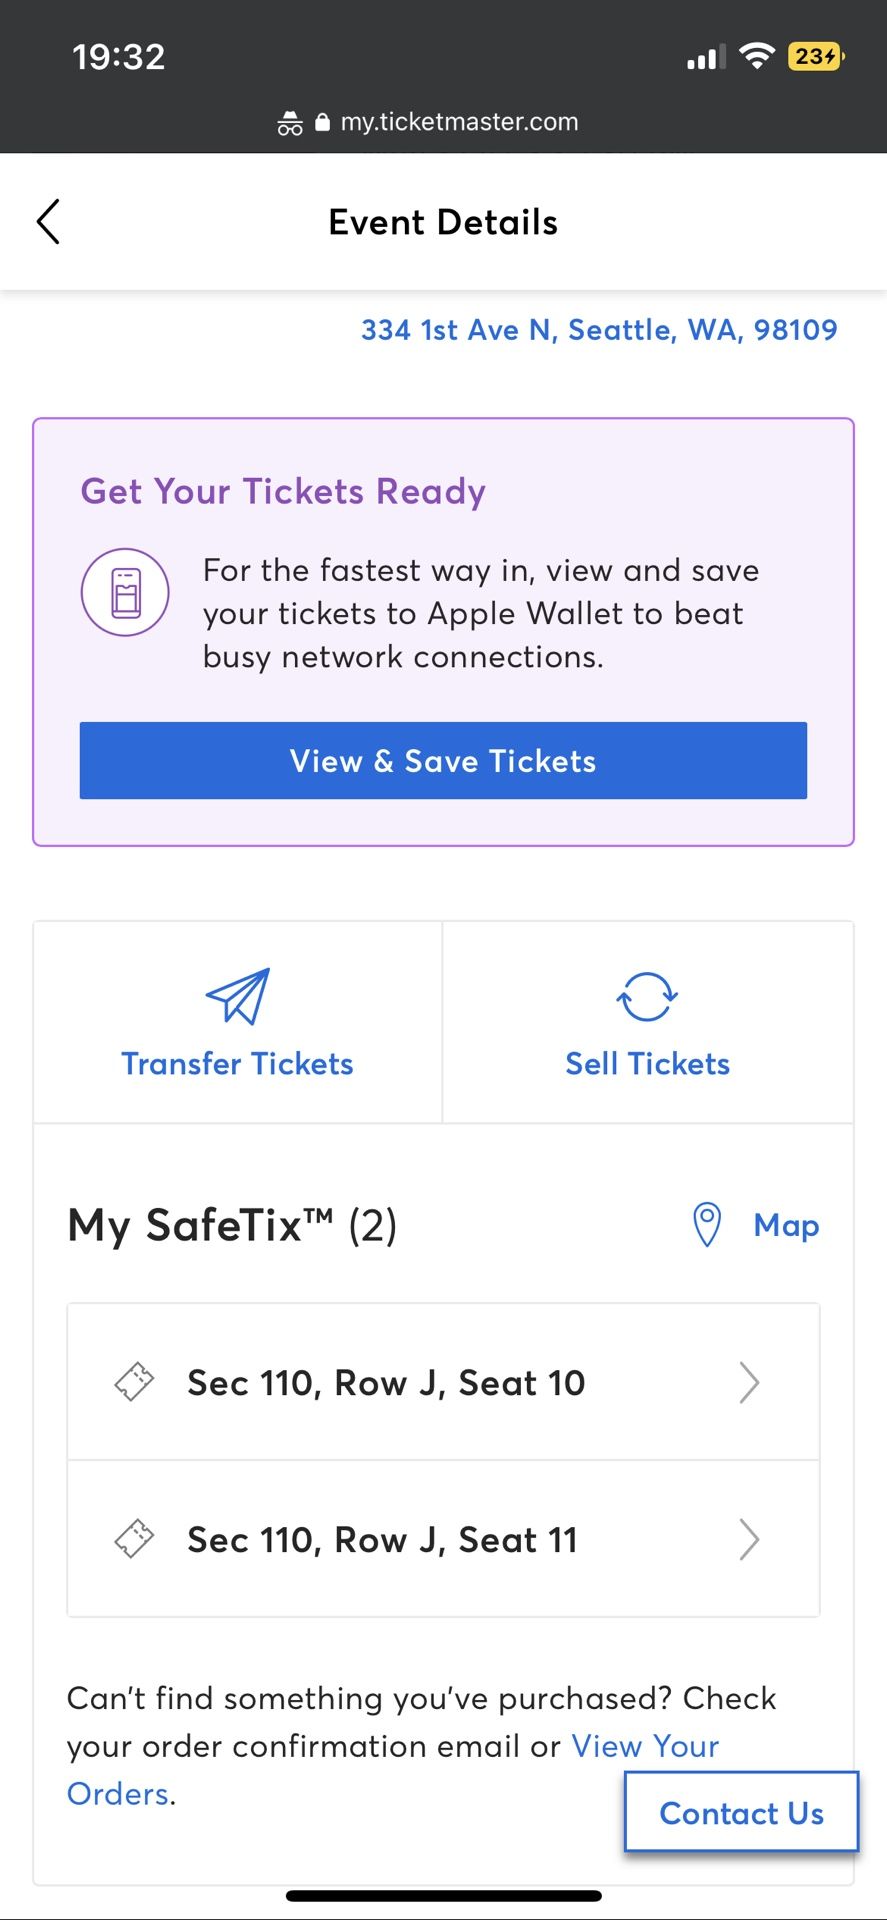Image resolution: width=887 pixels, height=1920 pixels.
Task: Tap the paper plane transfer icon
Action: [238, 996]
